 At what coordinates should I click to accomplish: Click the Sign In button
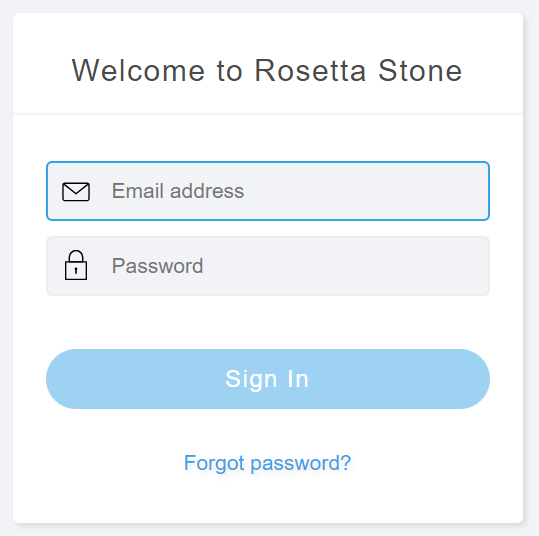pos(268,379)
